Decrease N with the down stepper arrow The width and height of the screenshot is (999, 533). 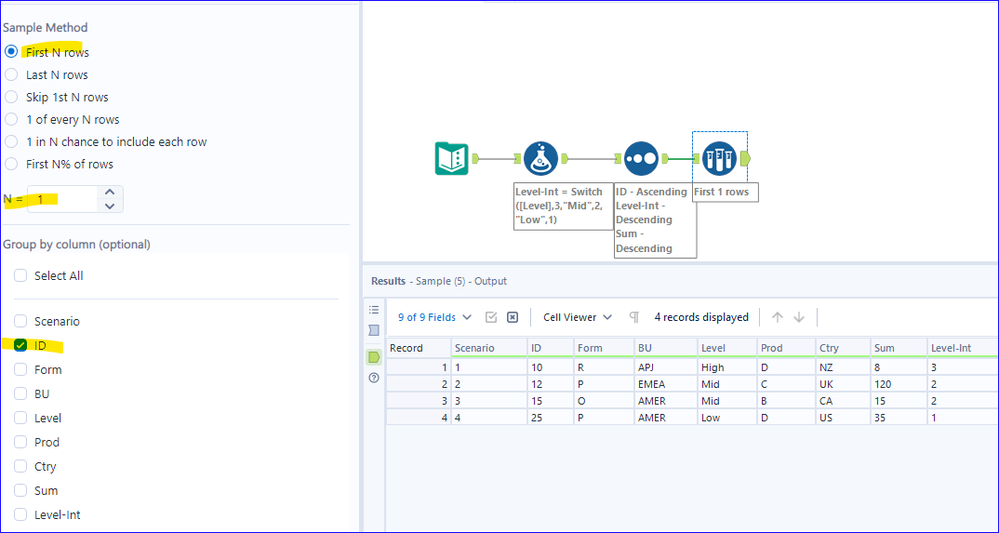click(x=110, y=206)
